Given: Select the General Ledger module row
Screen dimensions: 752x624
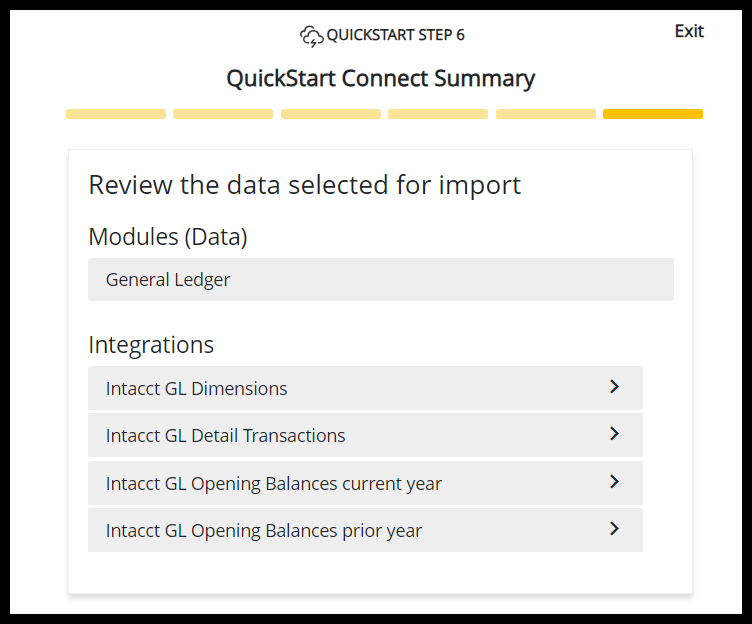Looking at the screenshot, I should click(x=380, y=280).
